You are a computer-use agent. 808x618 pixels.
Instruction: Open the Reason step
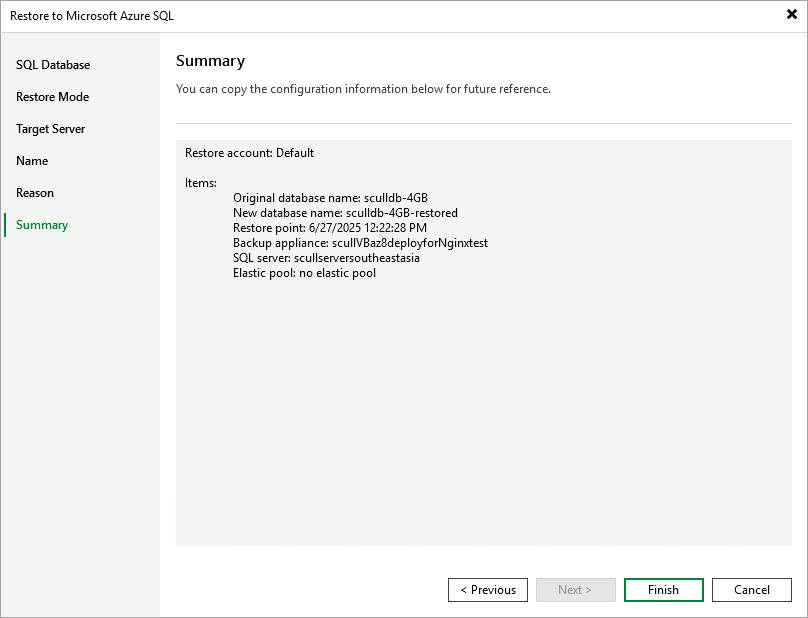click(35, 193)
